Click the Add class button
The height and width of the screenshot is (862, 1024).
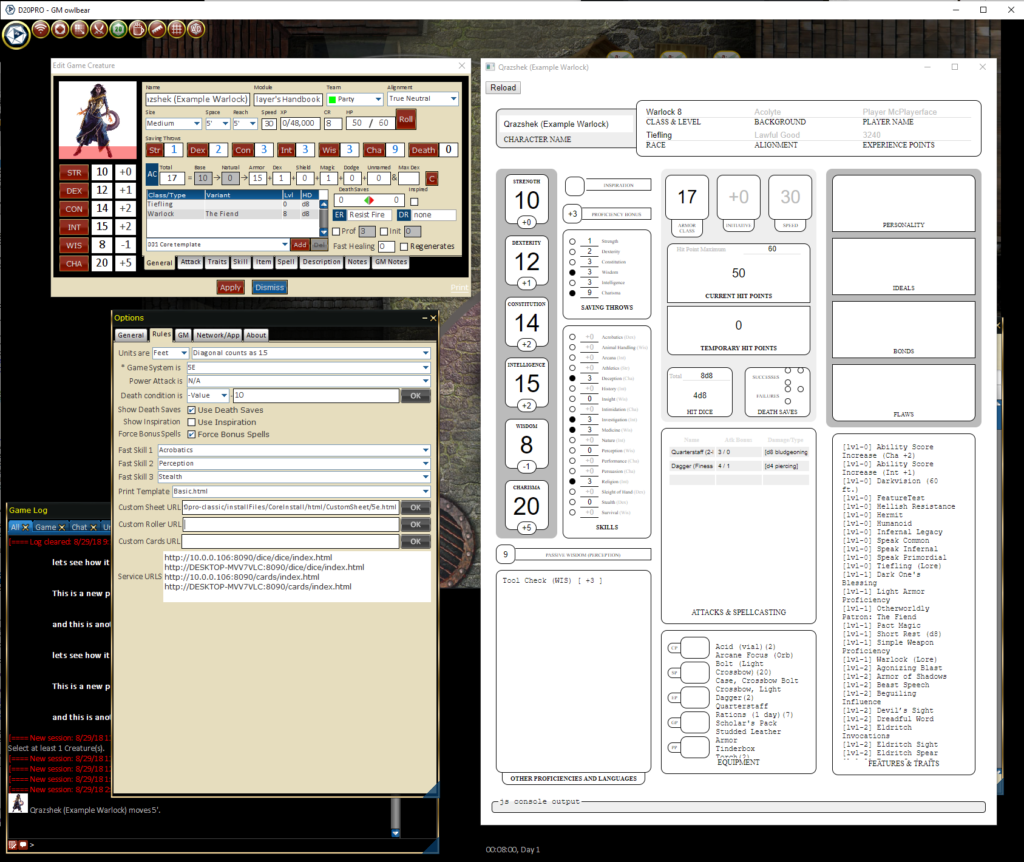(300, 244)
